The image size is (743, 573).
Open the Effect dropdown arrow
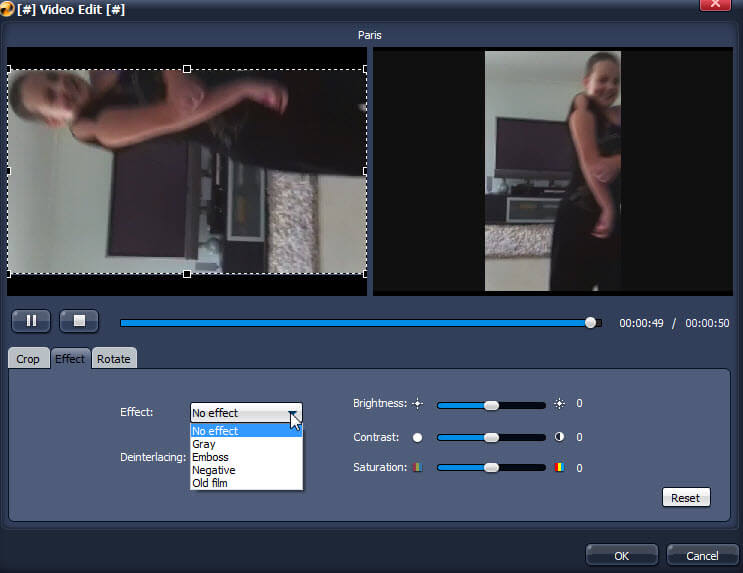(293, 413)
